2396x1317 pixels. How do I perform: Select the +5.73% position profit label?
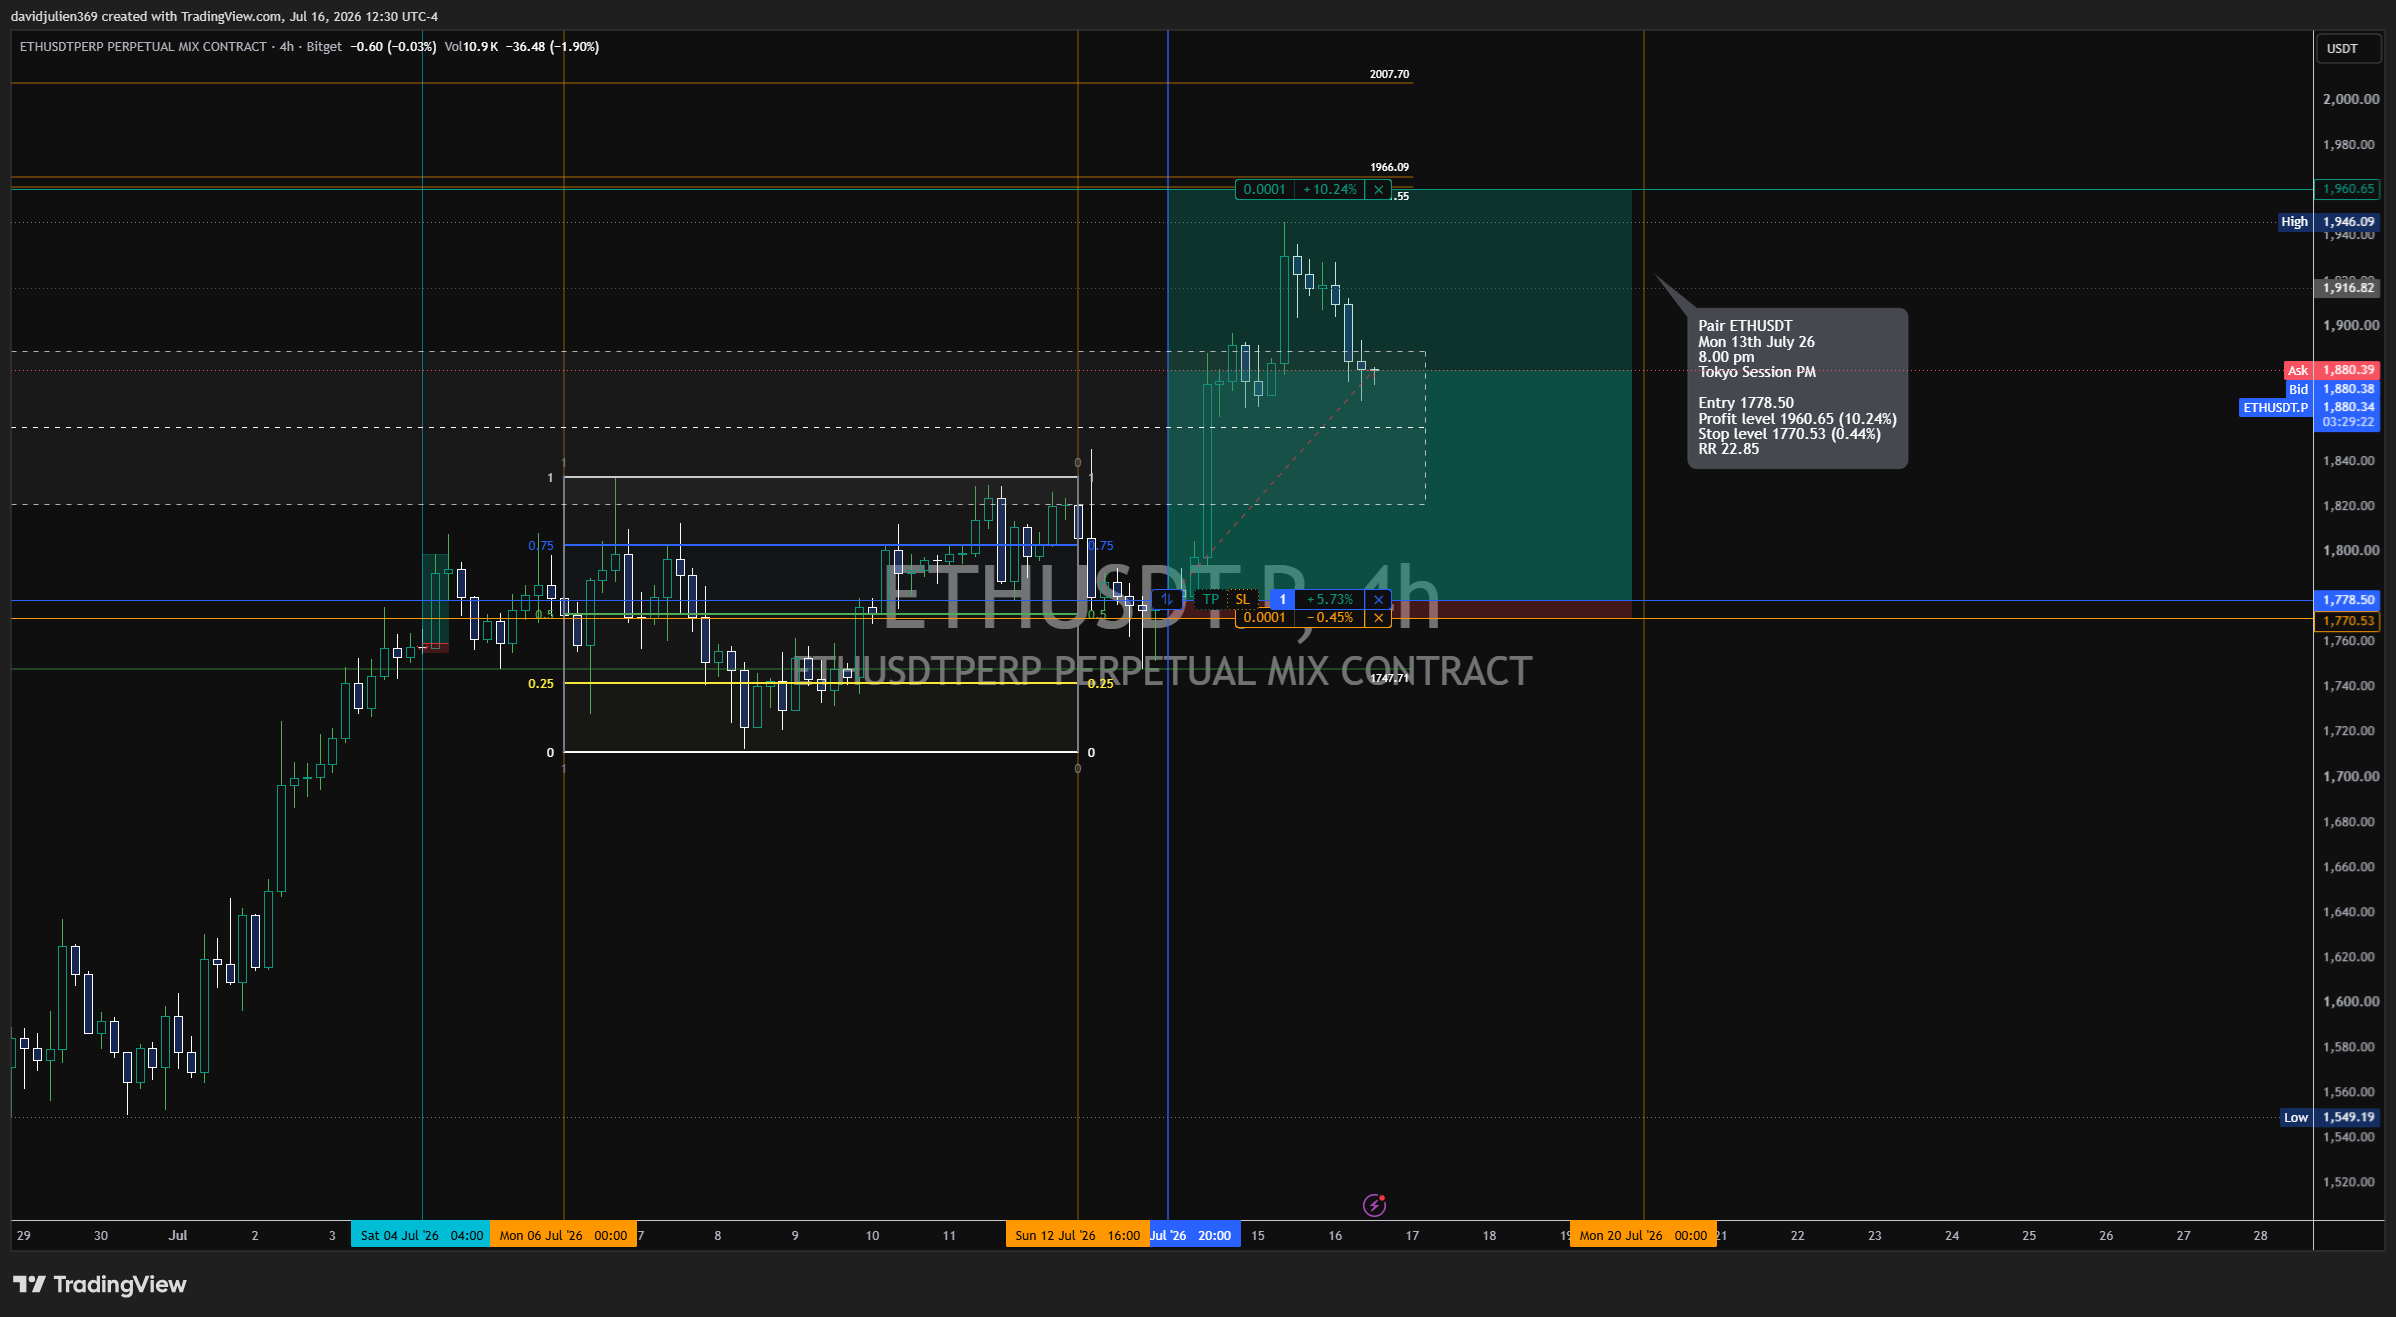tap(1330, 600)
